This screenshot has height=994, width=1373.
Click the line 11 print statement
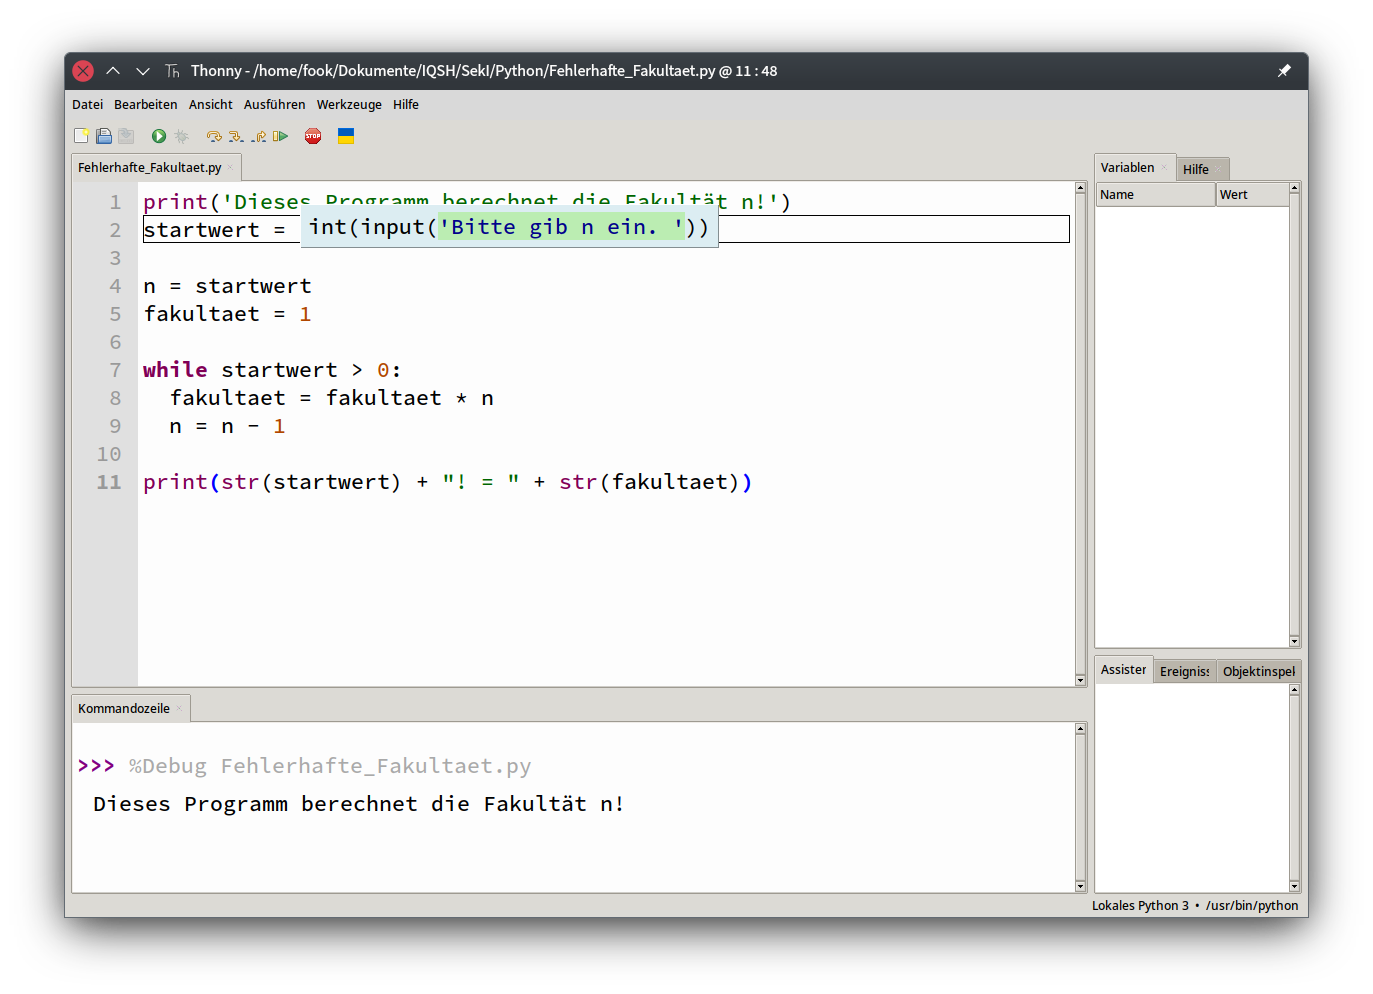[447, 482]
